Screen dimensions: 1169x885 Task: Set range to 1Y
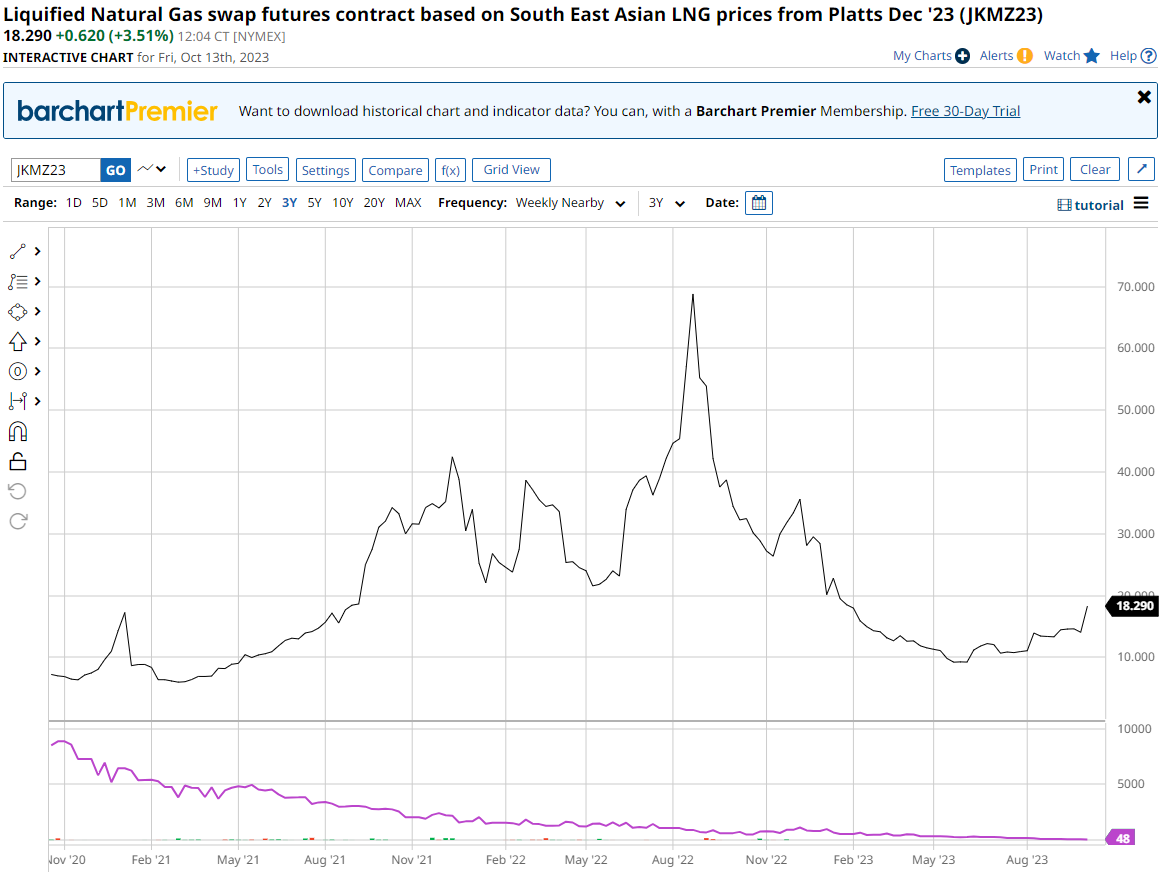[x=240, y=203]
